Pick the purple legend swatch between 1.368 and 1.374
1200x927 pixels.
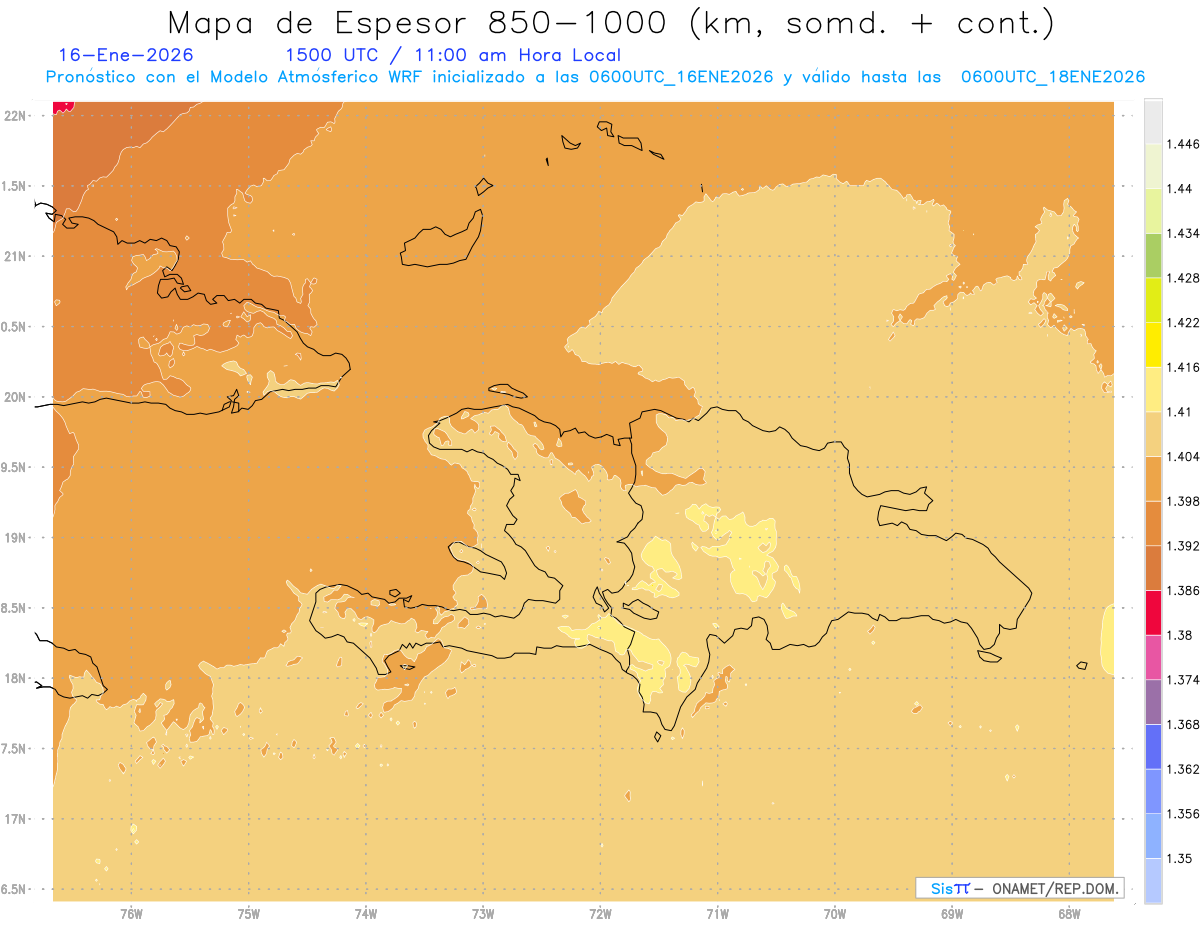[1153, 702]
